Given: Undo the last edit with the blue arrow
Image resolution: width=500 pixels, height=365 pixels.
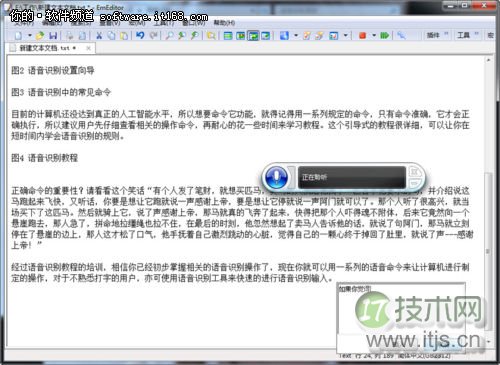Looking at the screenshot, I should click(x=140, y=35).
